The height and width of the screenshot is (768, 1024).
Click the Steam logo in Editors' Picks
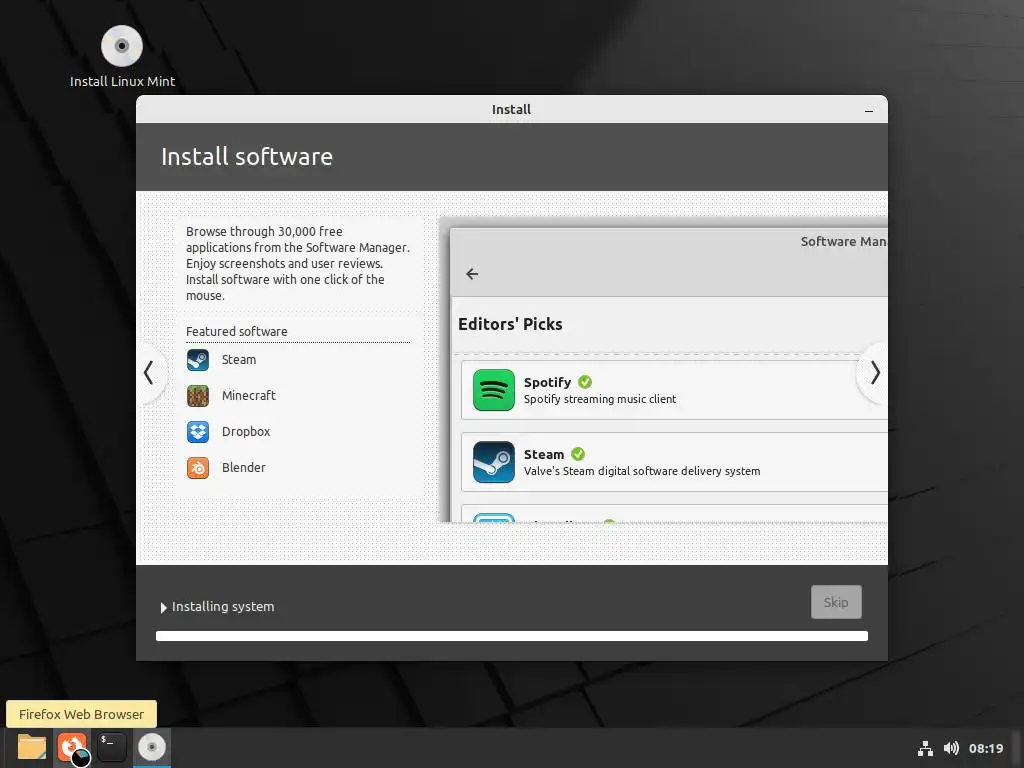[494, 462]
